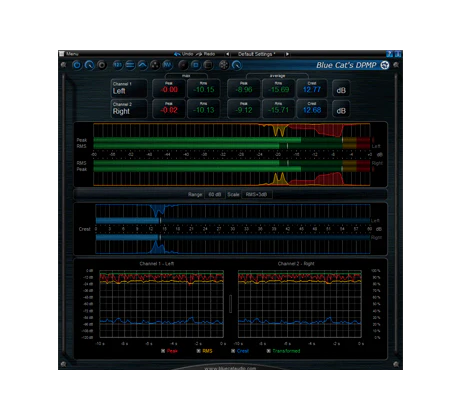Toggle the curve histogram icon
460x416 pixels.
pos(142,65)
